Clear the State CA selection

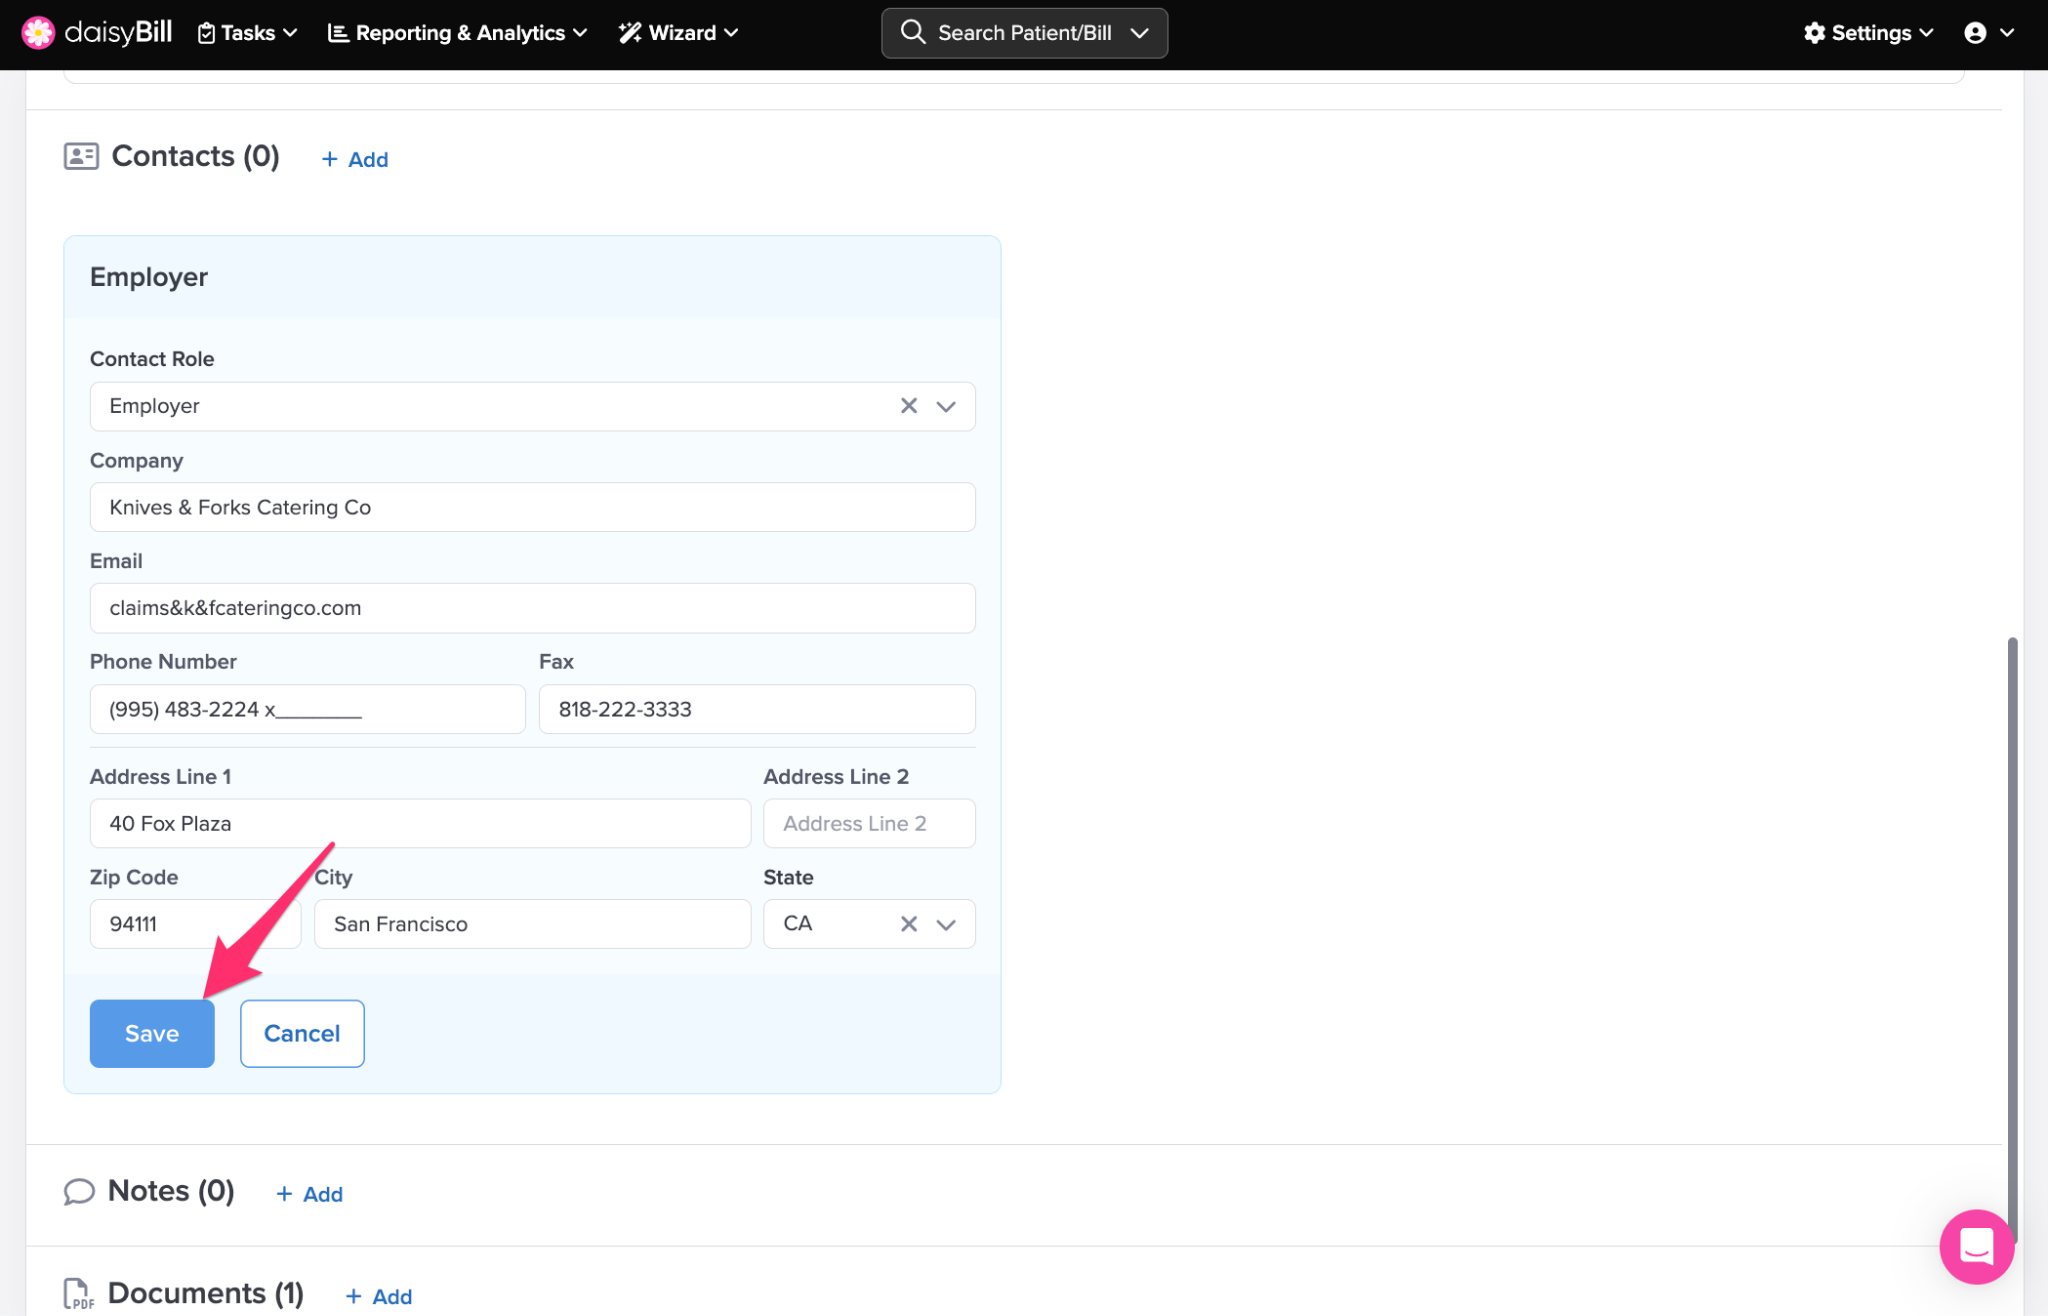pos(908,924)
